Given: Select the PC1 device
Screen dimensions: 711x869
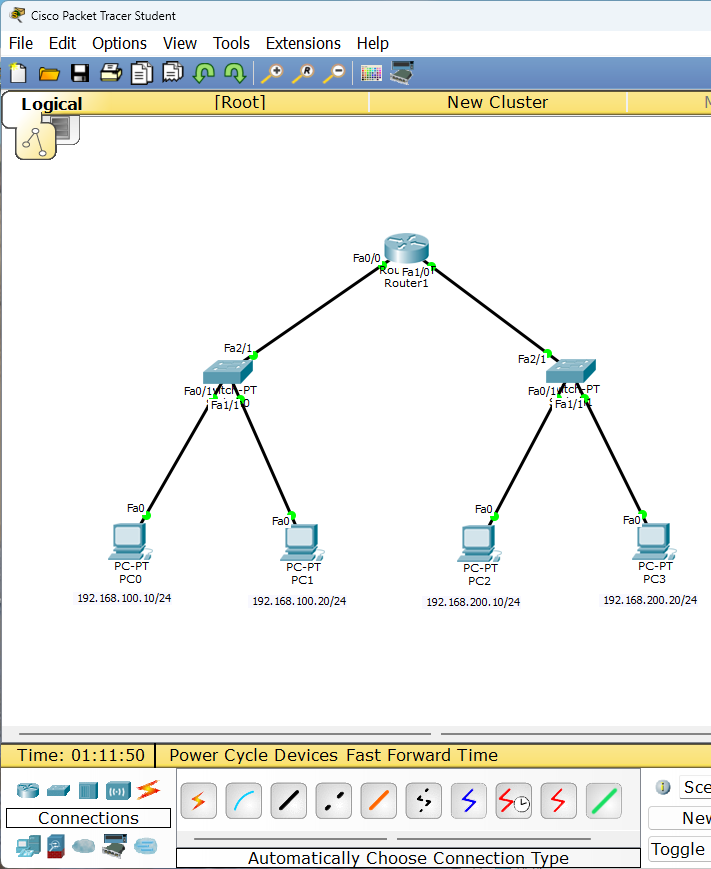Looking at the screenshot, I should [302, 543].
